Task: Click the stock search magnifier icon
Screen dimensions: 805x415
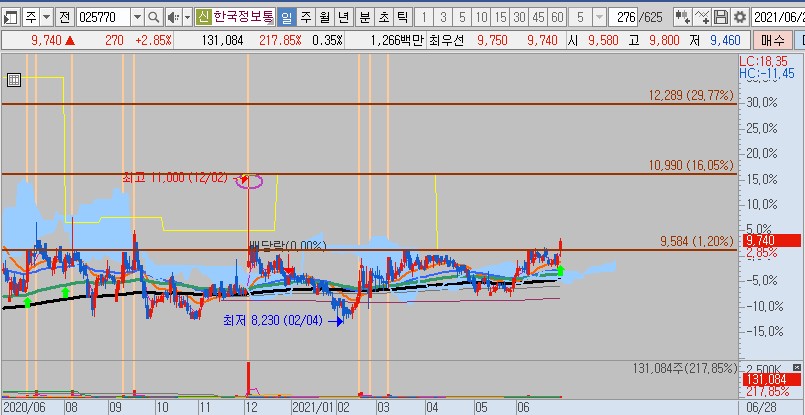Action: pyautogui.click(x=153, y=17)
